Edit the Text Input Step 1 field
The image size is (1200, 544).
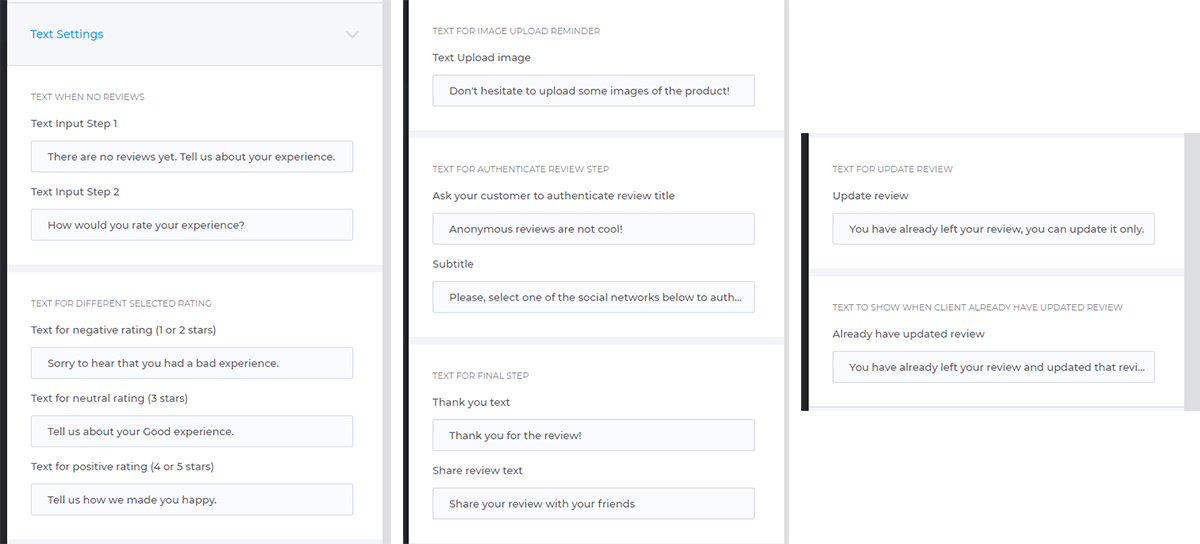(192, 157)
